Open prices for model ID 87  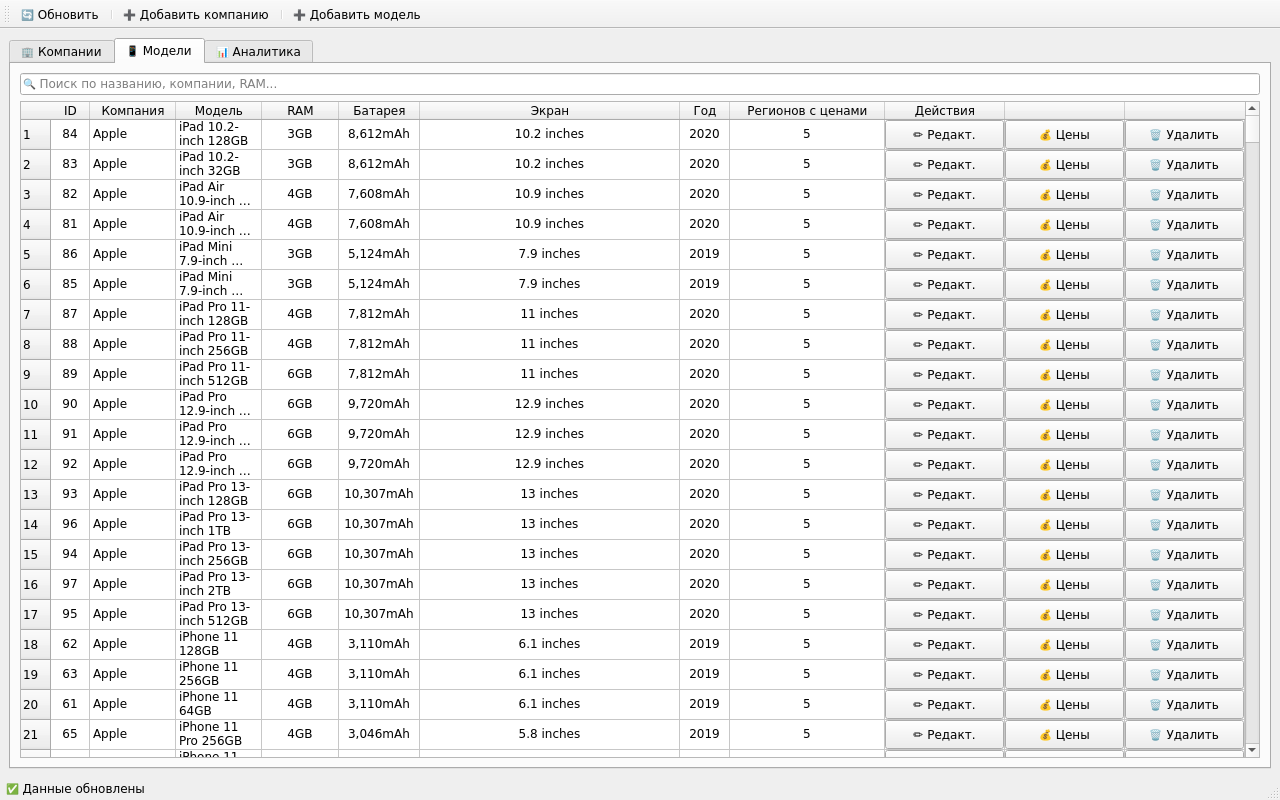click(x=1064, y=315)
